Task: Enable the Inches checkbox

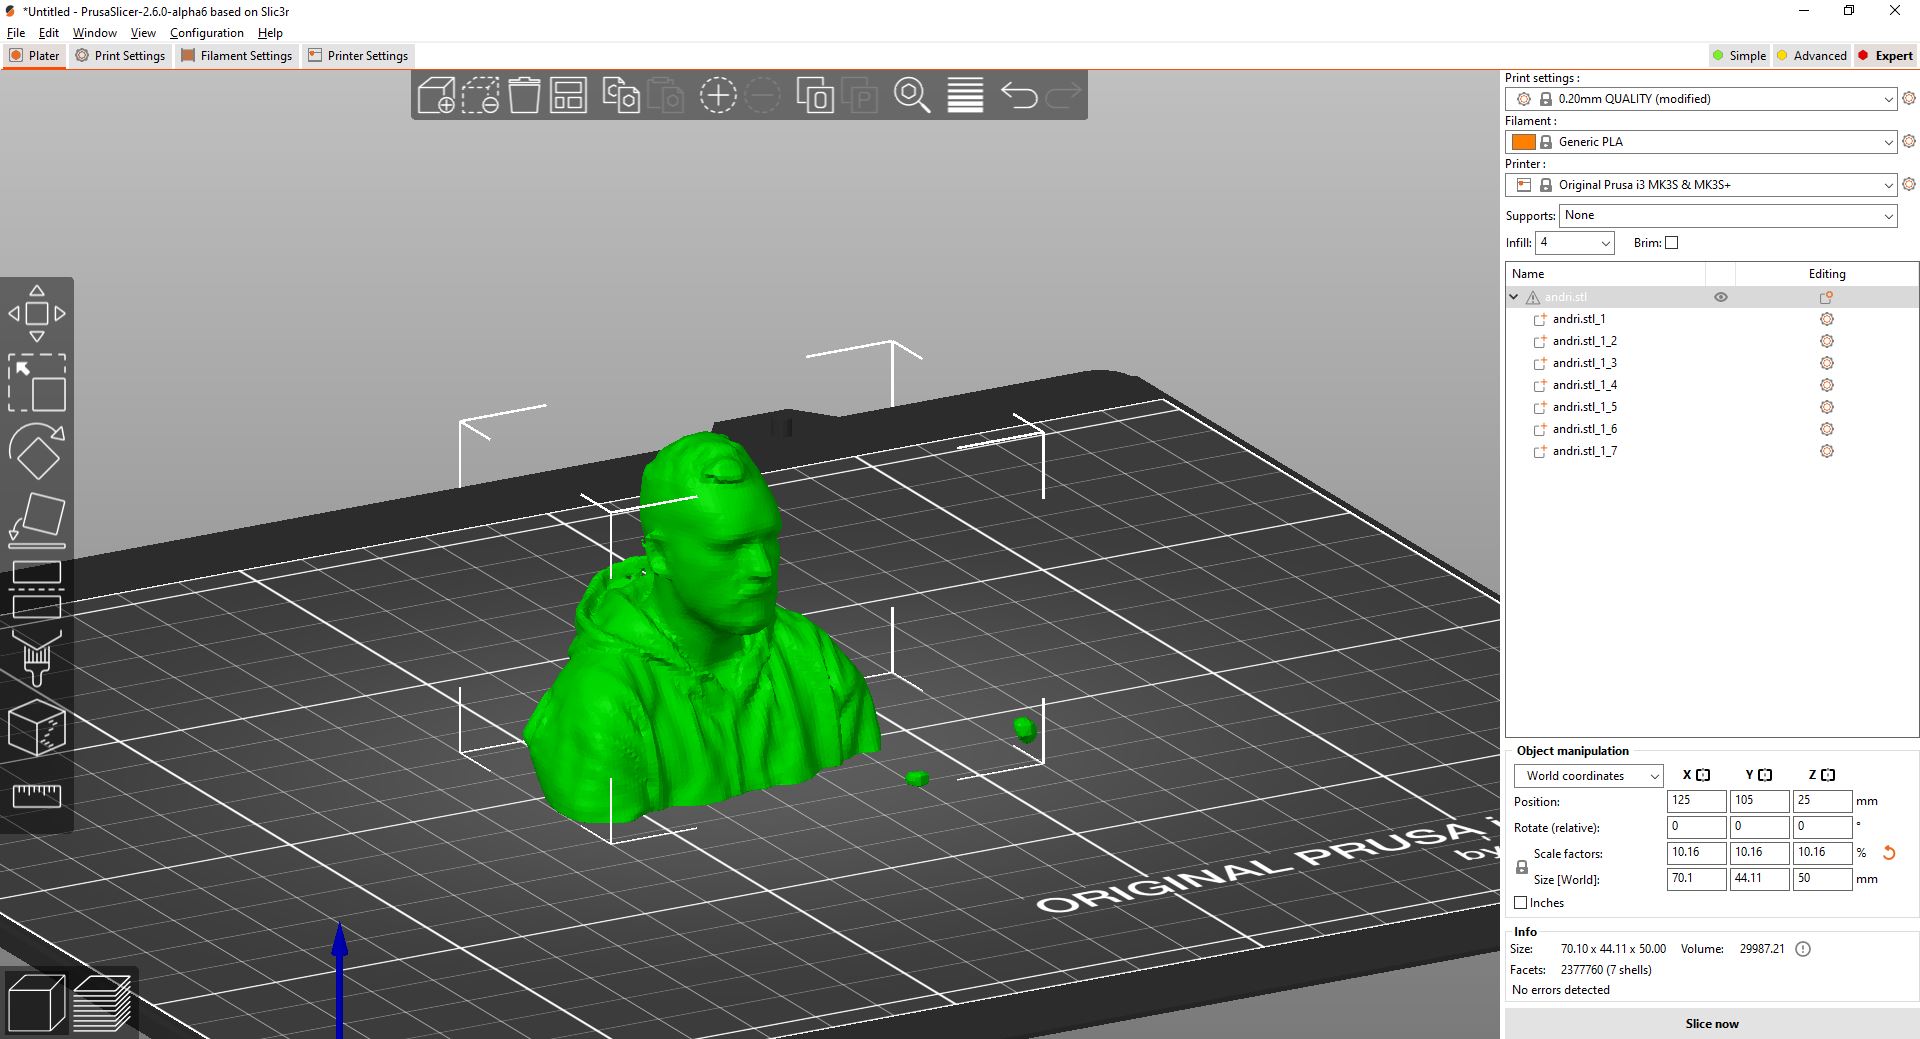Action: click(1521, 902)
